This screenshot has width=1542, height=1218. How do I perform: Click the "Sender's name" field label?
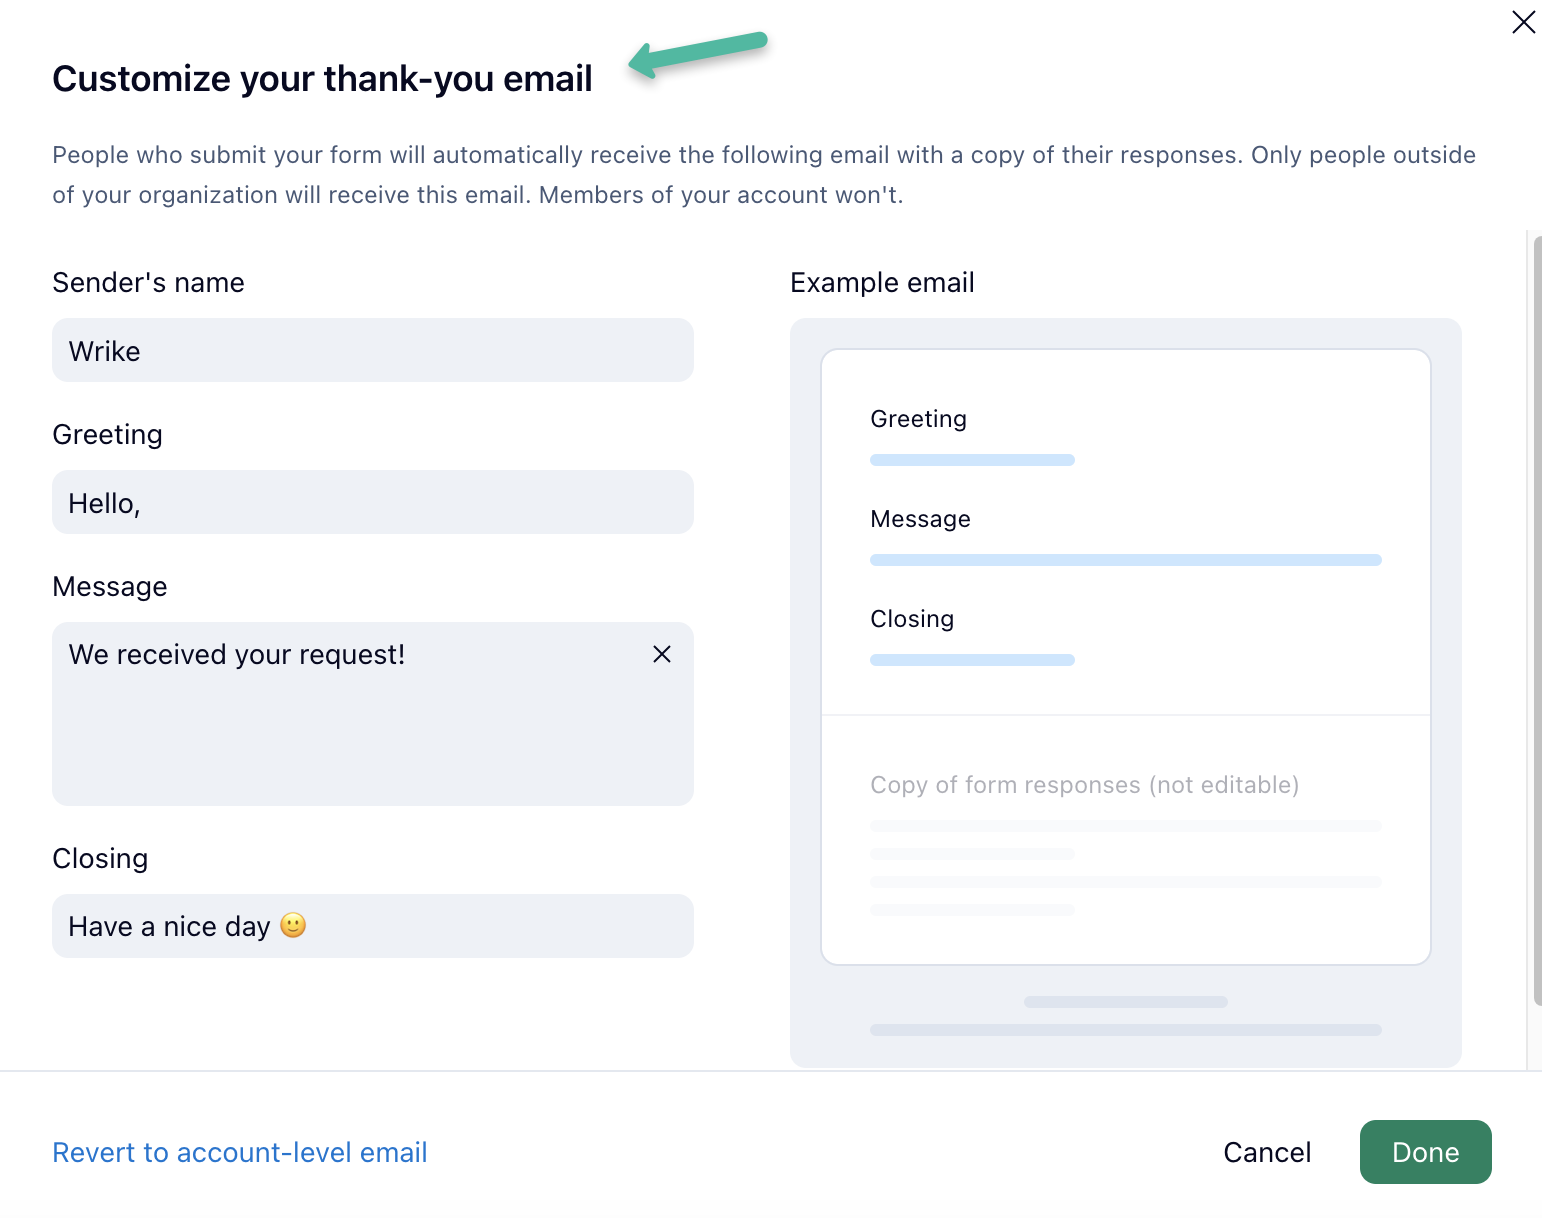[148, 283]
